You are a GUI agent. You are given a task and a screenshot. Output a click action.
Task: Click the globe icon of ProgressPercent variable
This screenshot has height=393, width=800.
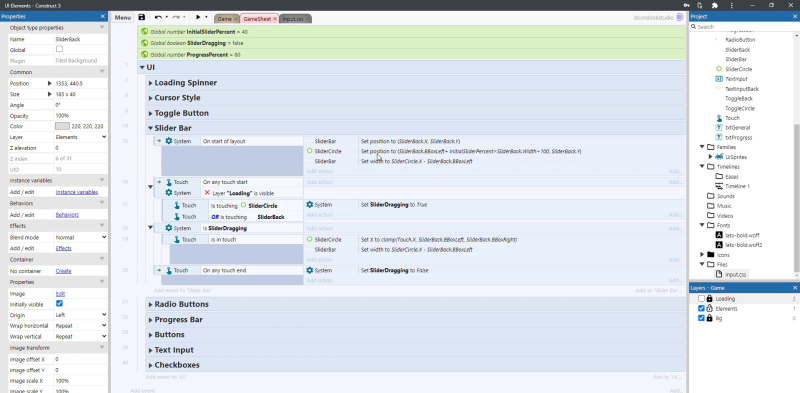click(145, 55)
